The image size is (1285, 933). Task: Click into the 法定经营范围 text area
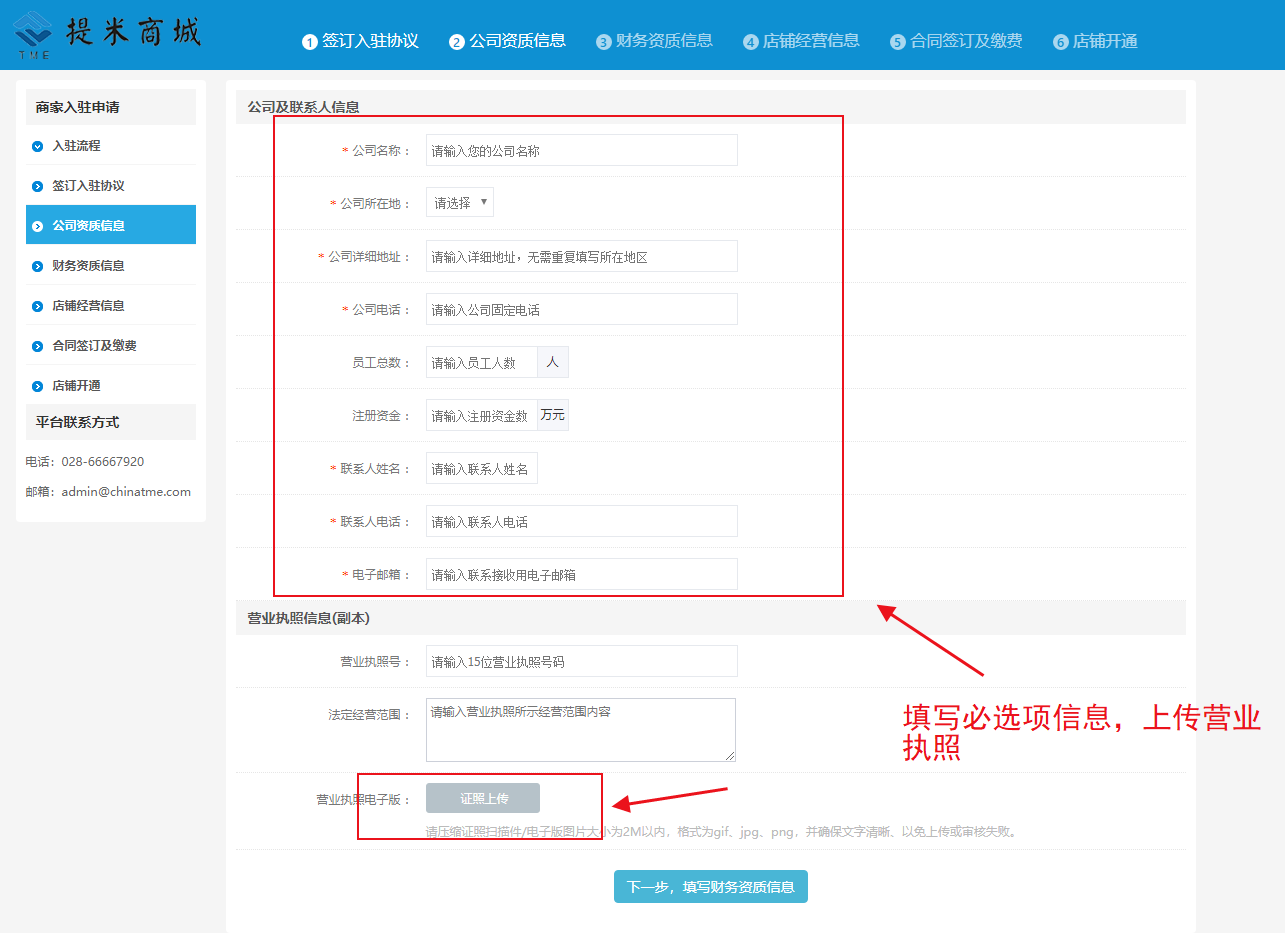point(580,730)
